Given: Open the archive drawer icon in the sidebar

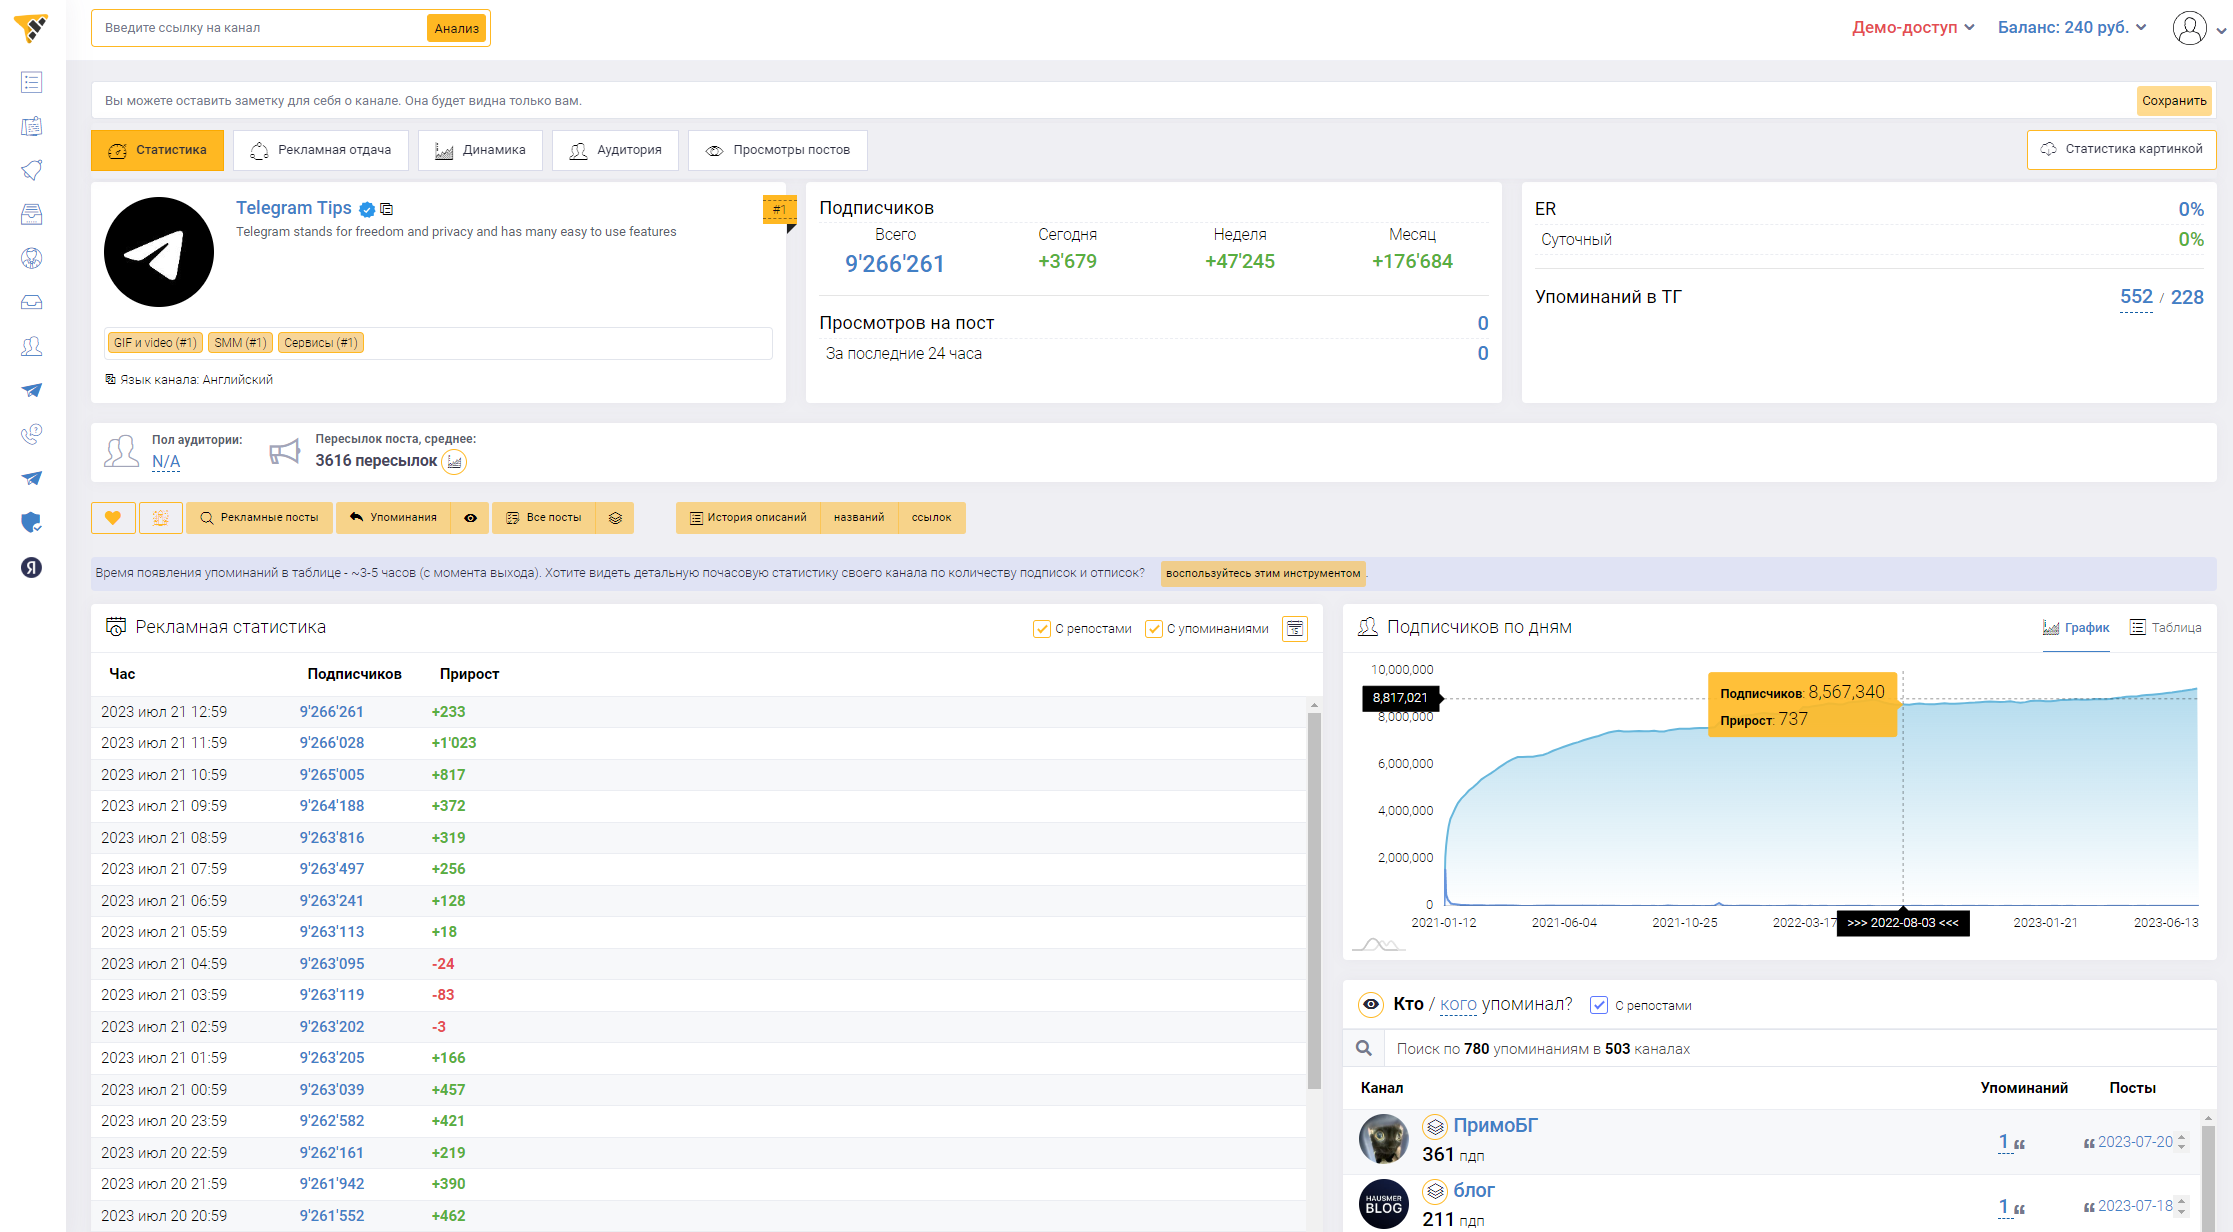Looking at the screenshot, I should (x=32, y=214).
